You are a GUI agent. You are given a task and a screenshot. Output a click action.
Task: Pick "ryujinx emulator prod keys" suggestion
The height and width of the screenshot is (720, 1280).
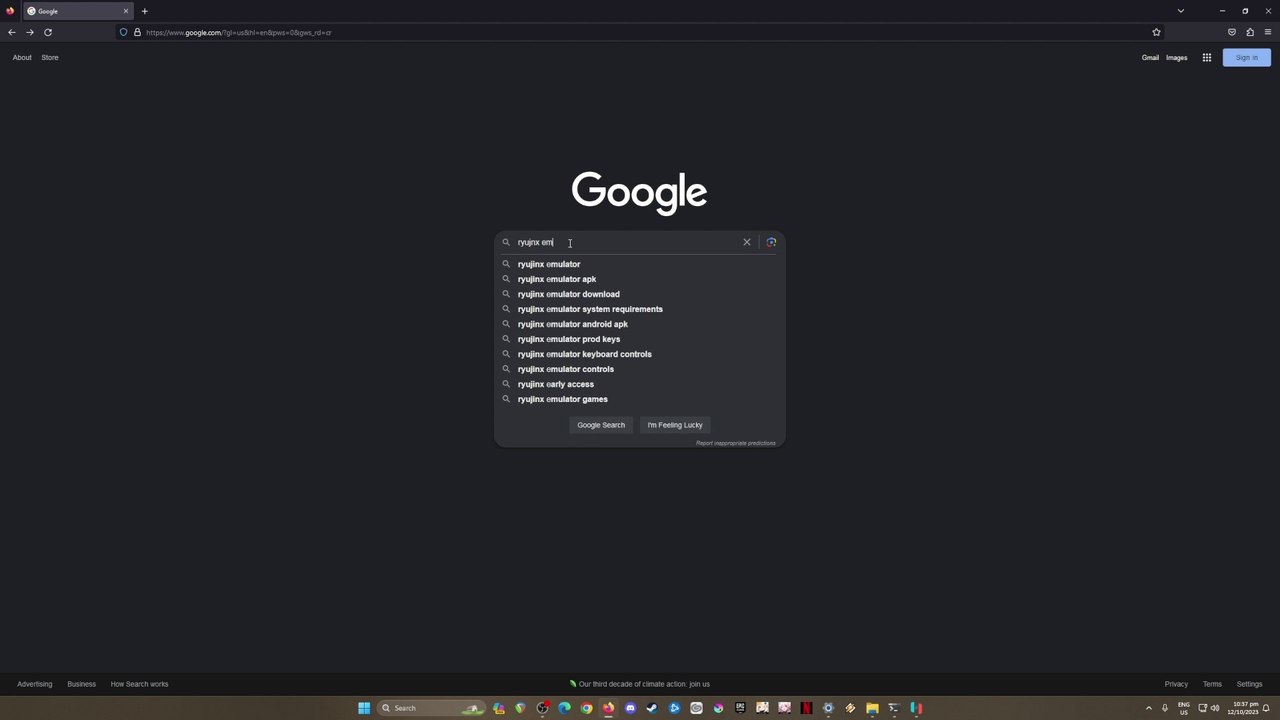(640, 339)
